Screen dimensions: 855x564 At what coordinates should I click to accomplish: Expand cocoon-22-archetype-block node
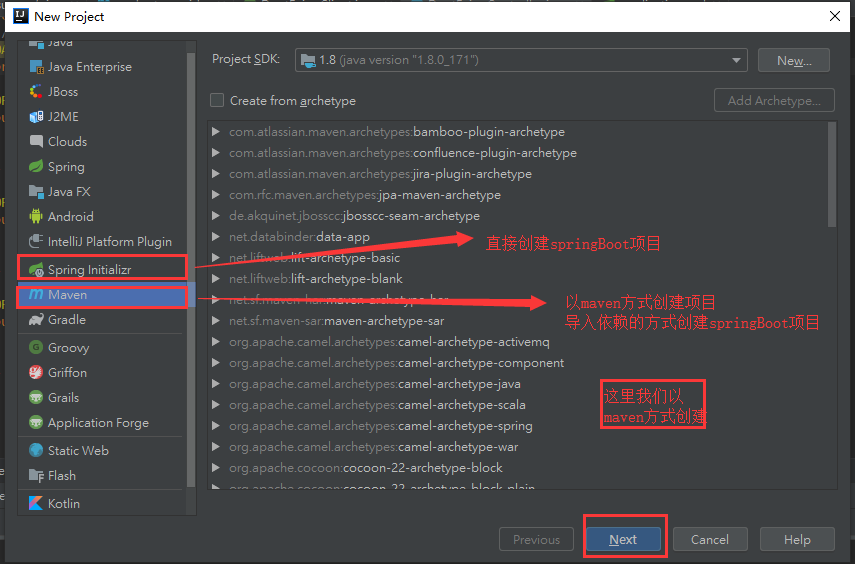pos(216,468)
